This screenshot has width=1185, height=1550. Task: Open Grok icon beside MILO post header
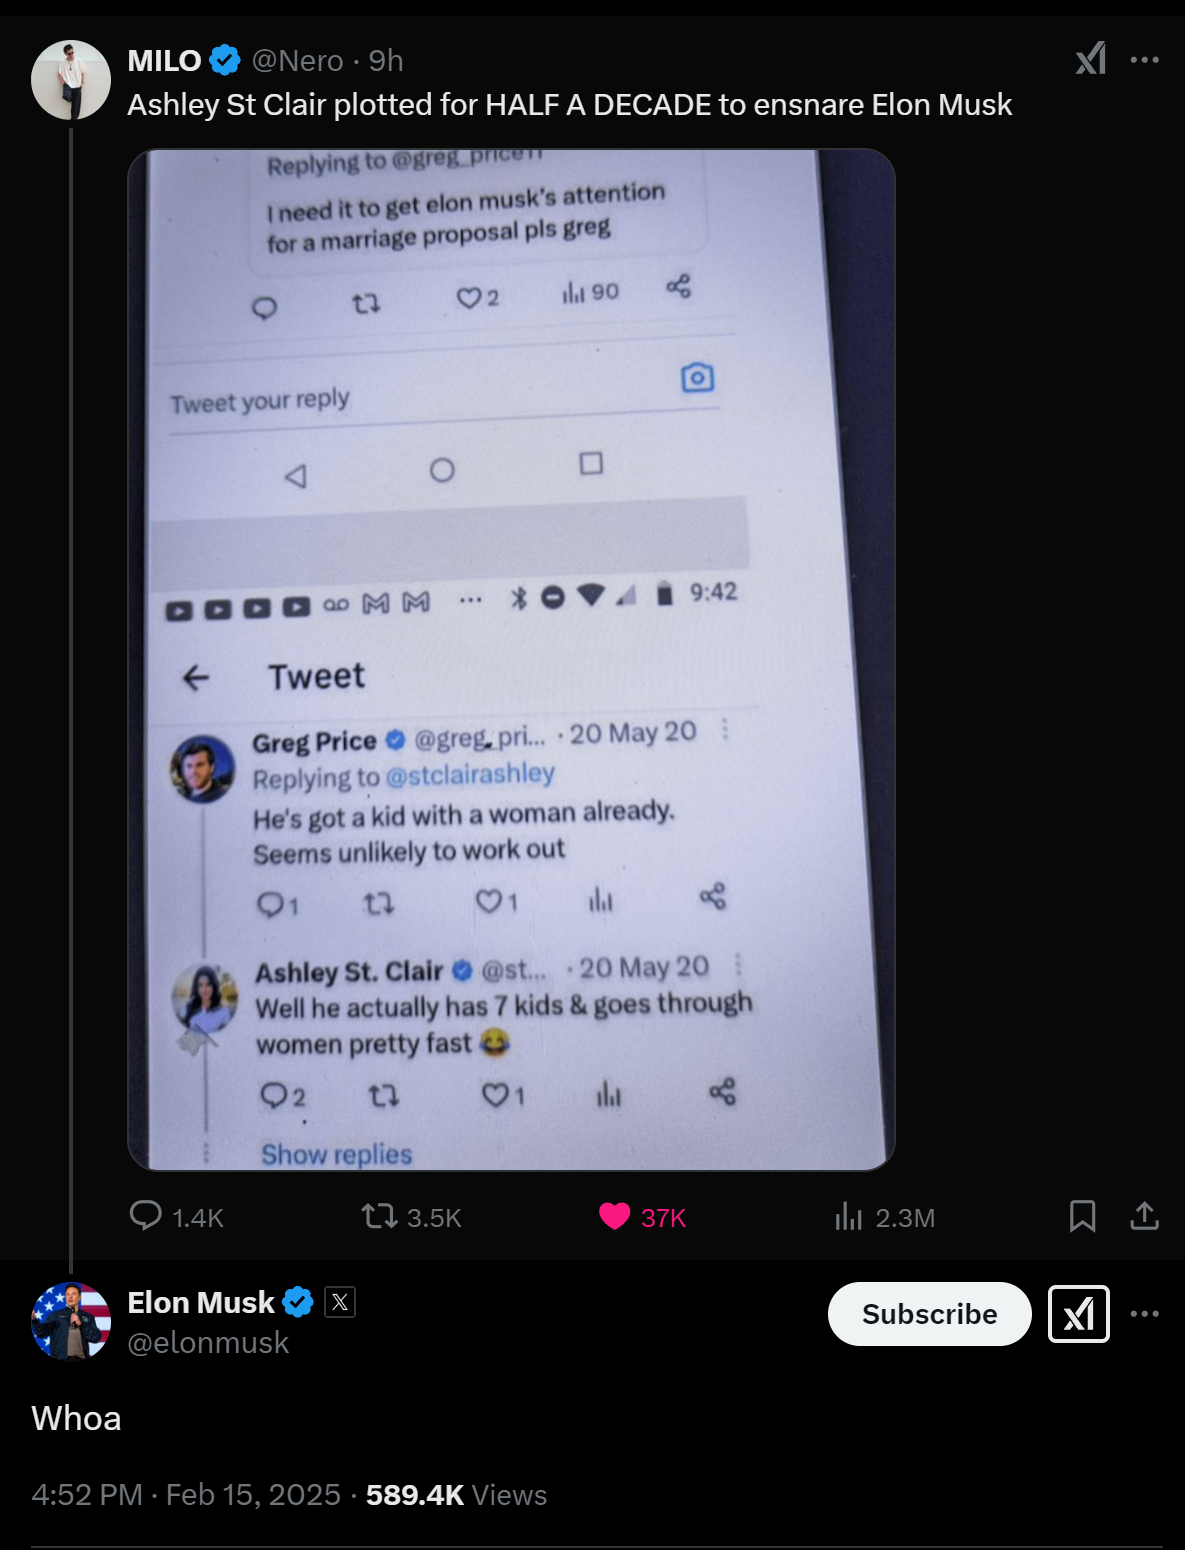[1090, 59]
